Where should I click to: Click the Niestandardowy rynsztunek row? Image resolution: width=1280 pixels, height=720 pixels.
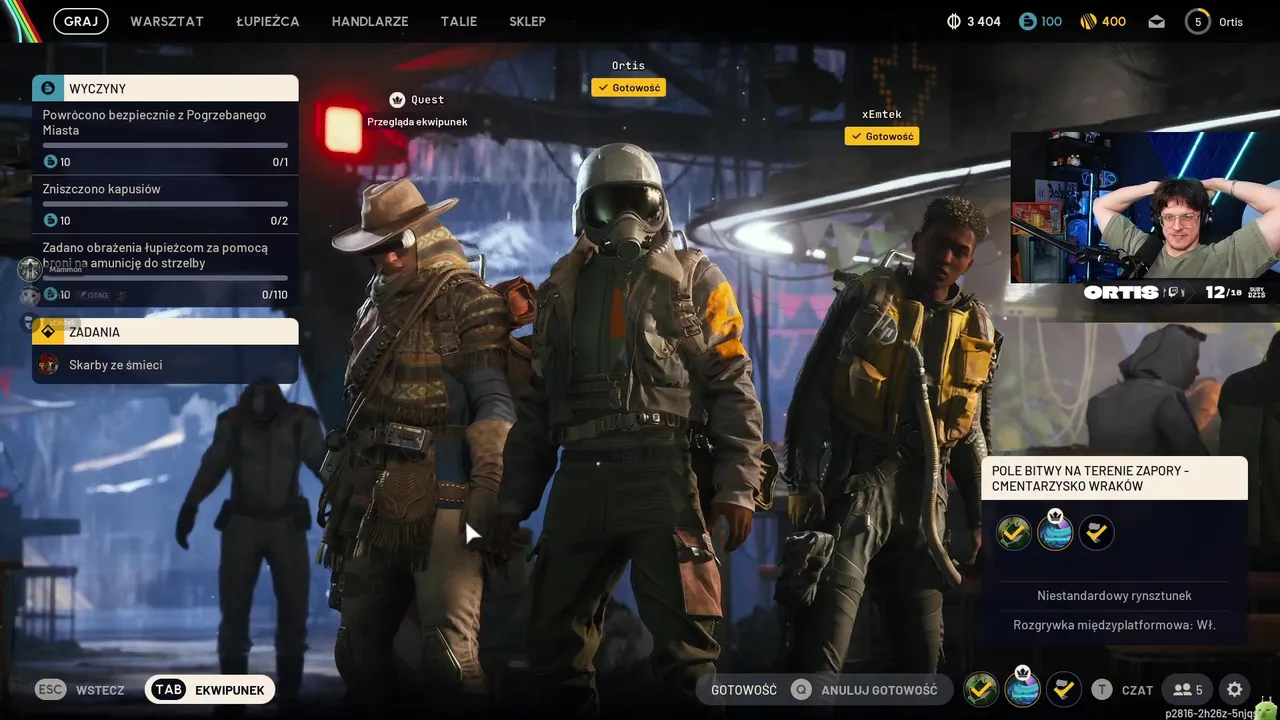click(1114, 596)
